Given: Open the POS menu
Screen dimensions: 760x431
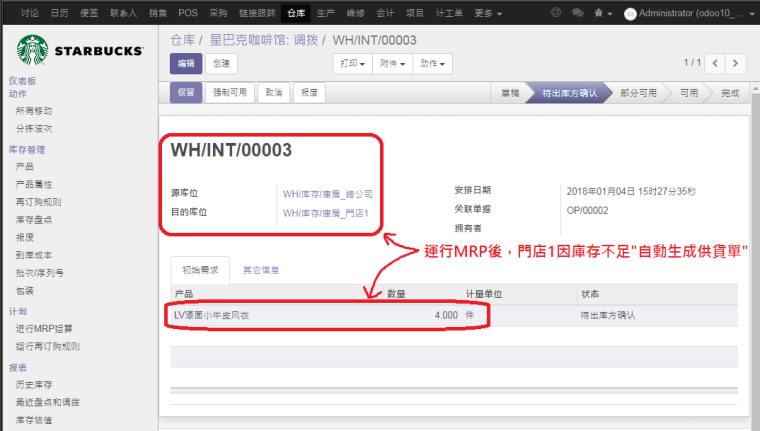Looking at the screenshot, I should point(188,13).
